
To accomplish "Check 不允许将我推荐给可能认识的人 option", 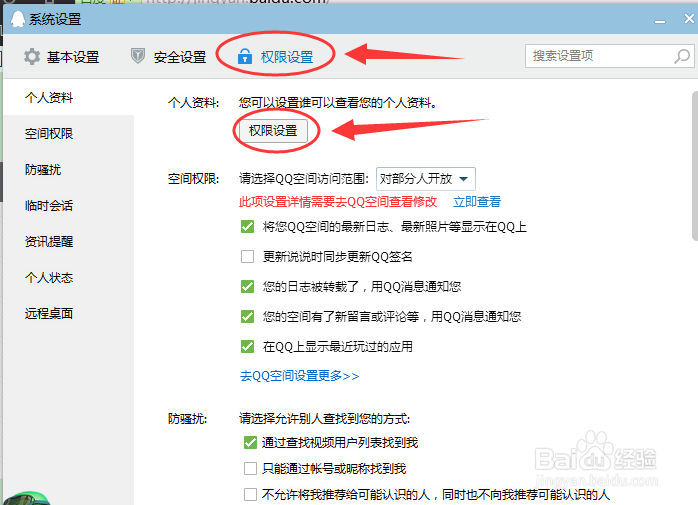I will pyautogui.click(x=250, y=494).
